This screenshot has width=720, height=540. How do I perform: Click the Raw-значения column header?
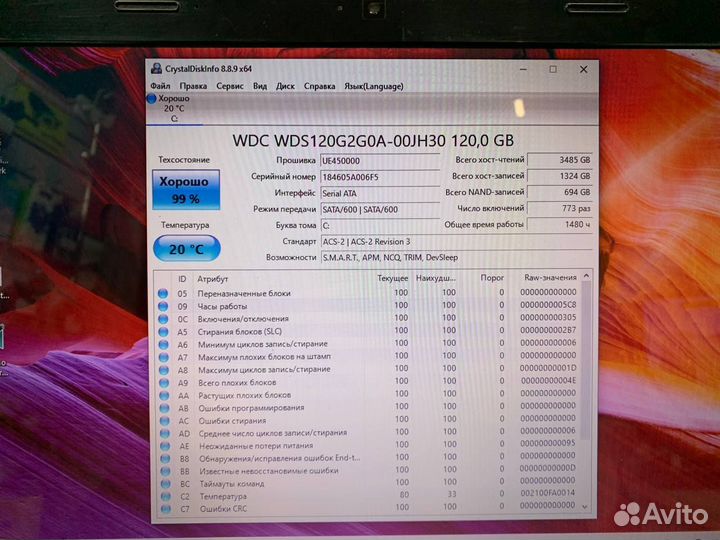(x=550, y=277)
